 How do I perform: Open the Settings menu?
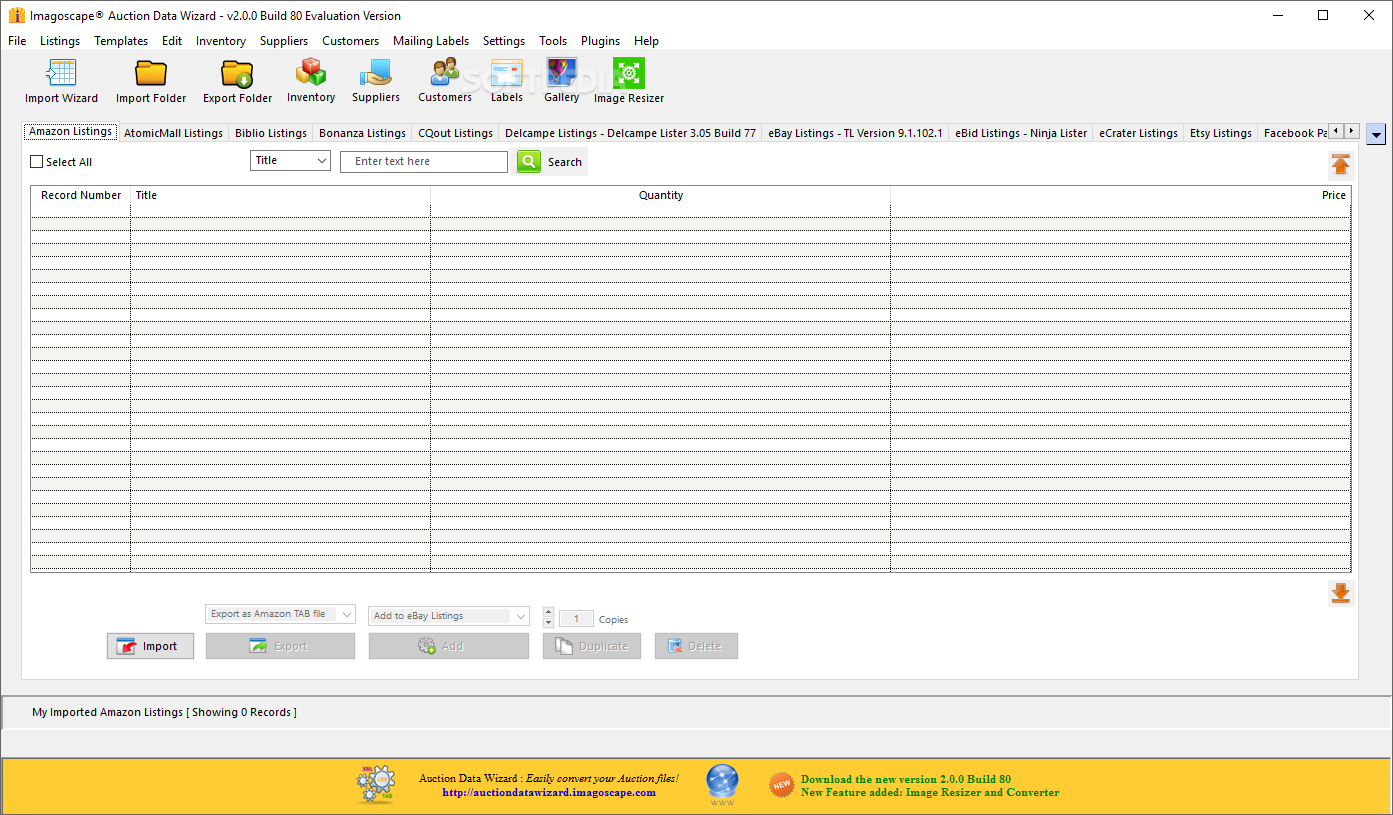click(504, 41)
